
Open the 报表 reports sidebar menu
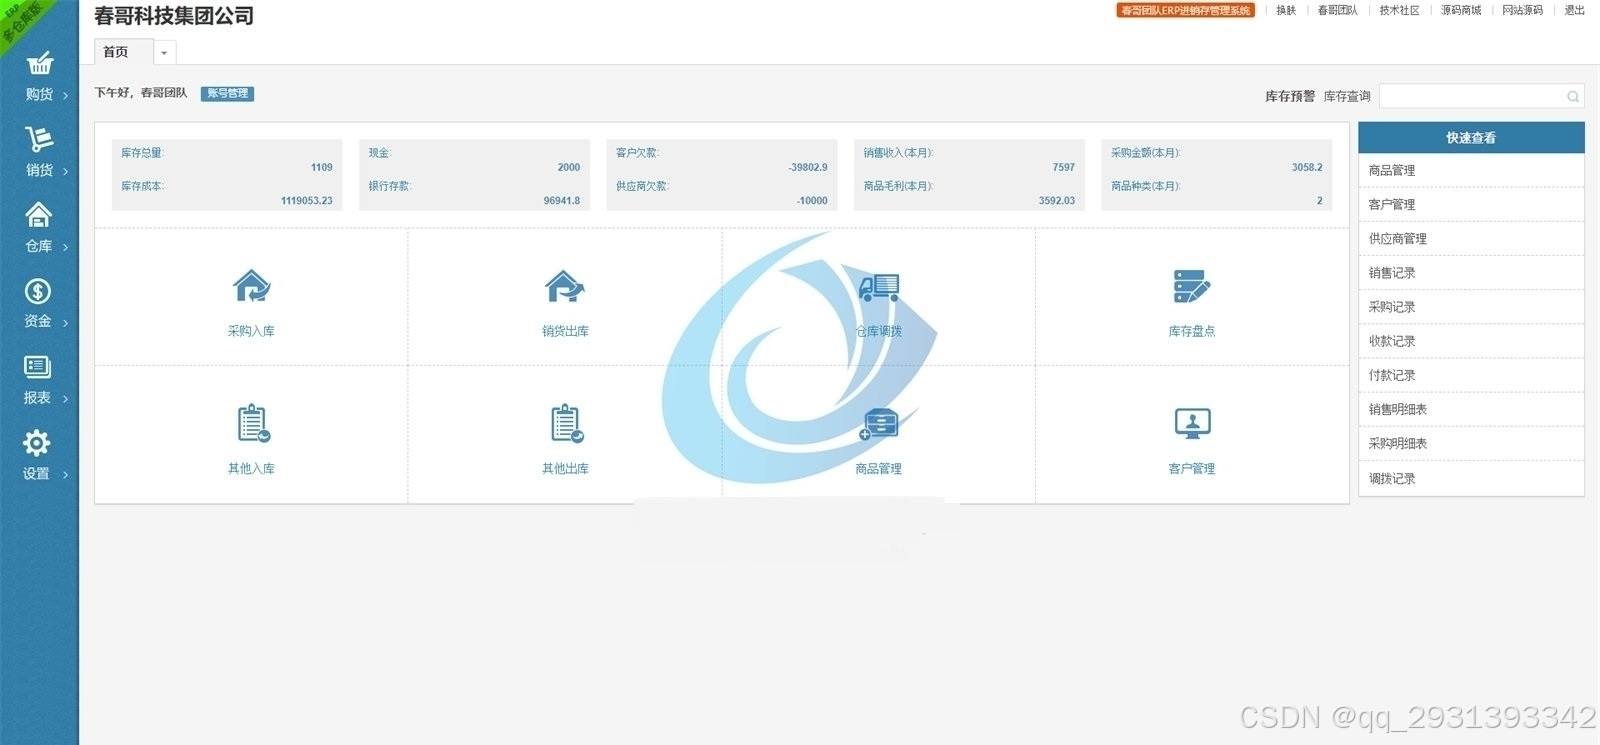click(x=39, y=380)
